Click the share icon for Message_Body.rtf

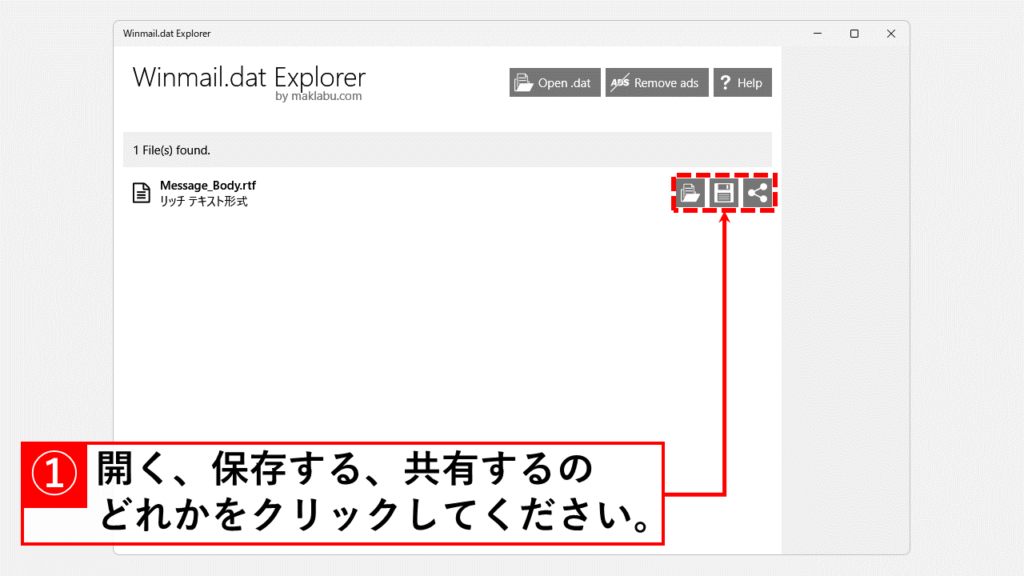pyautogui.click(x=757, y=193)
